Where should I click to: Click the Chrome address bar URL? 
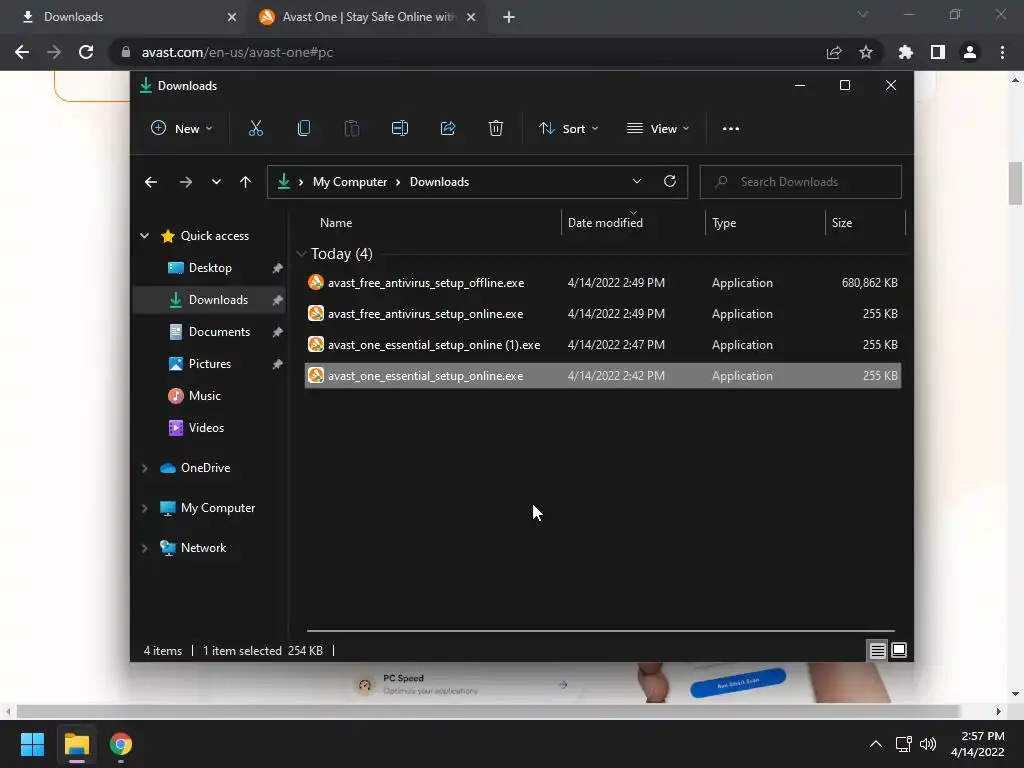[237, 52]
